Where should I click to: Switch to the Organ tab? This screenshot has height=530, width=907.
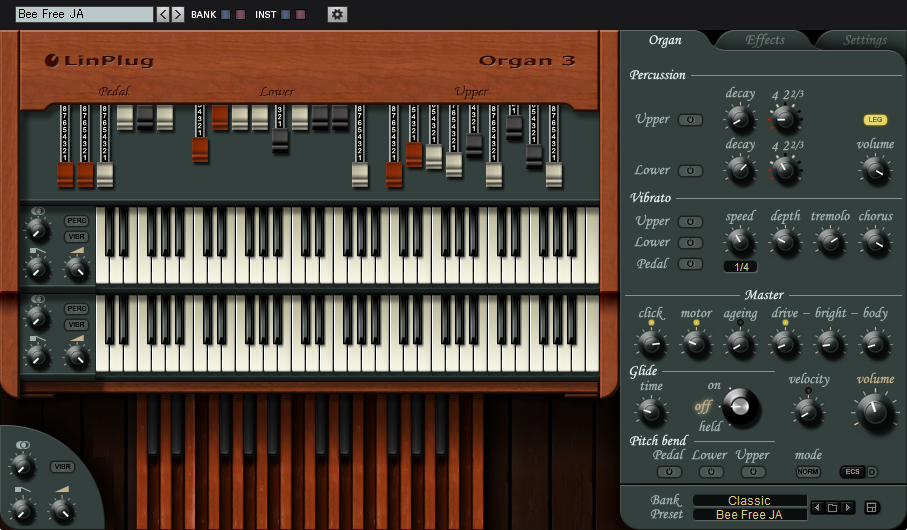coord(665,40)
